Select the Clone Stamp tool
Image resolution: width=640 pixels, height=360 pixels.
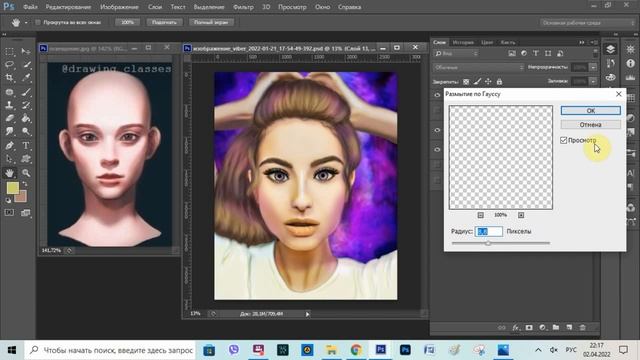click(x=9, y=105)
